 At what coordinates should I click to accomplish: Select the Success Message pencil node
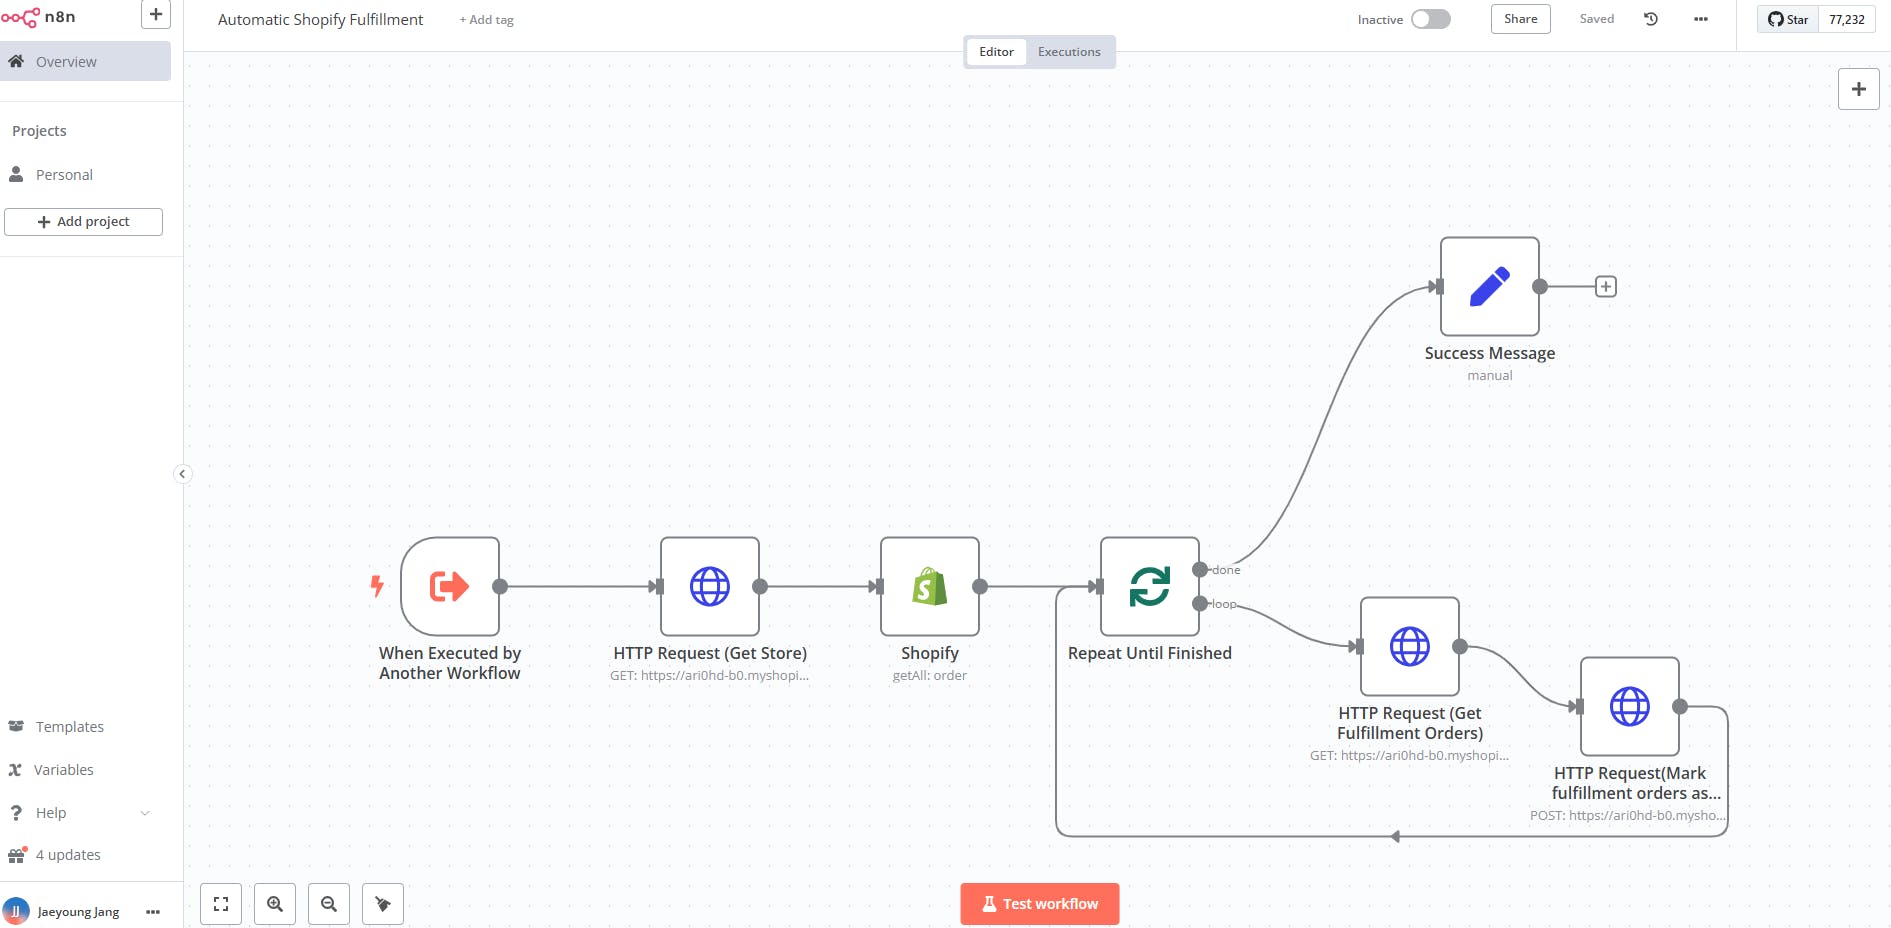tap(1490, 286)
